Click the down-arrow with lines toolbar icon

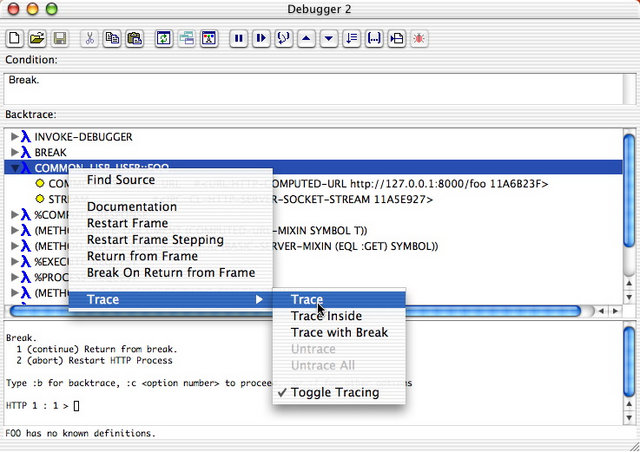[x=351, y=39]
